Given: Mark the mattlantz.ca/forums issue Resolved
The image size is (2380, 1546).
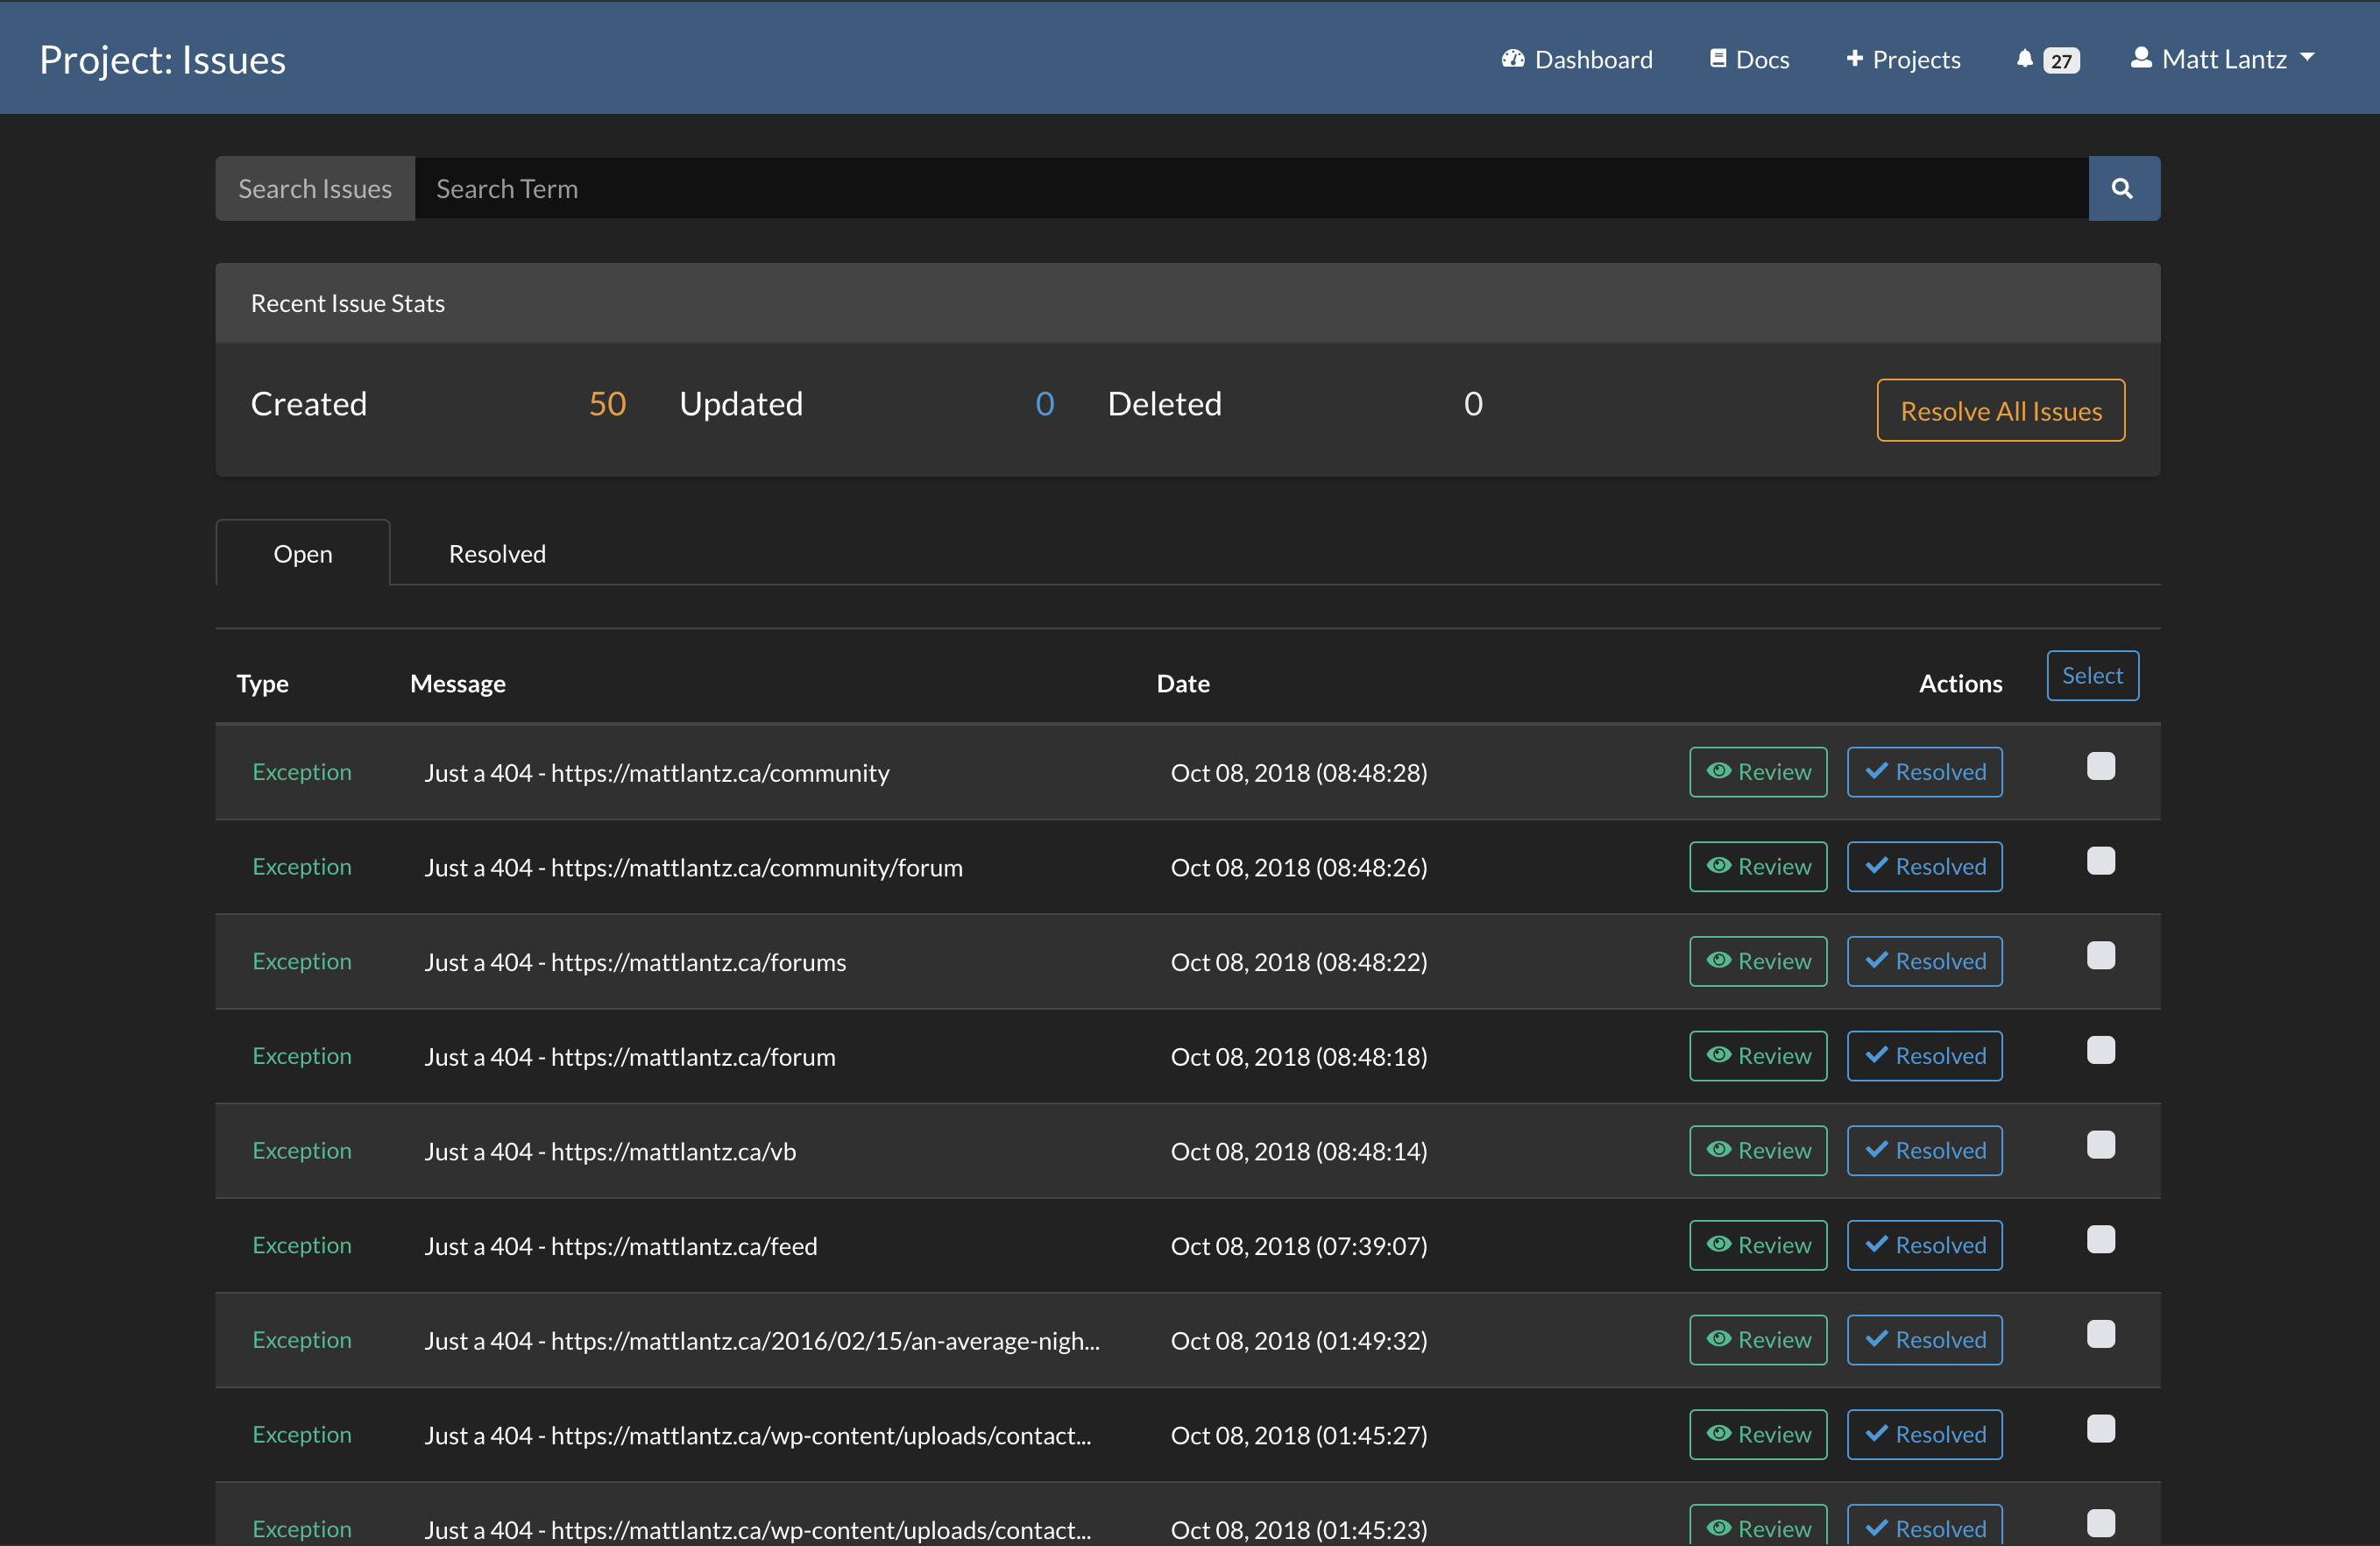Looking at the screenshot, I should click(x=1924, y=961).
